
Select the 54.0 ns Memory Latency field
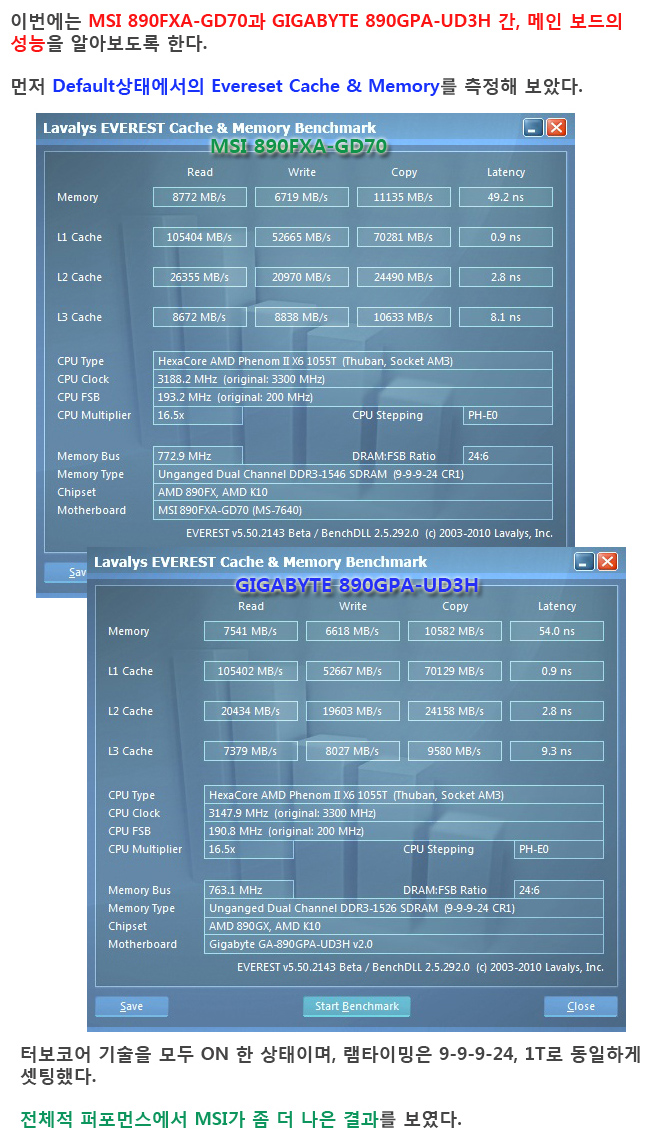pos(556,631)
